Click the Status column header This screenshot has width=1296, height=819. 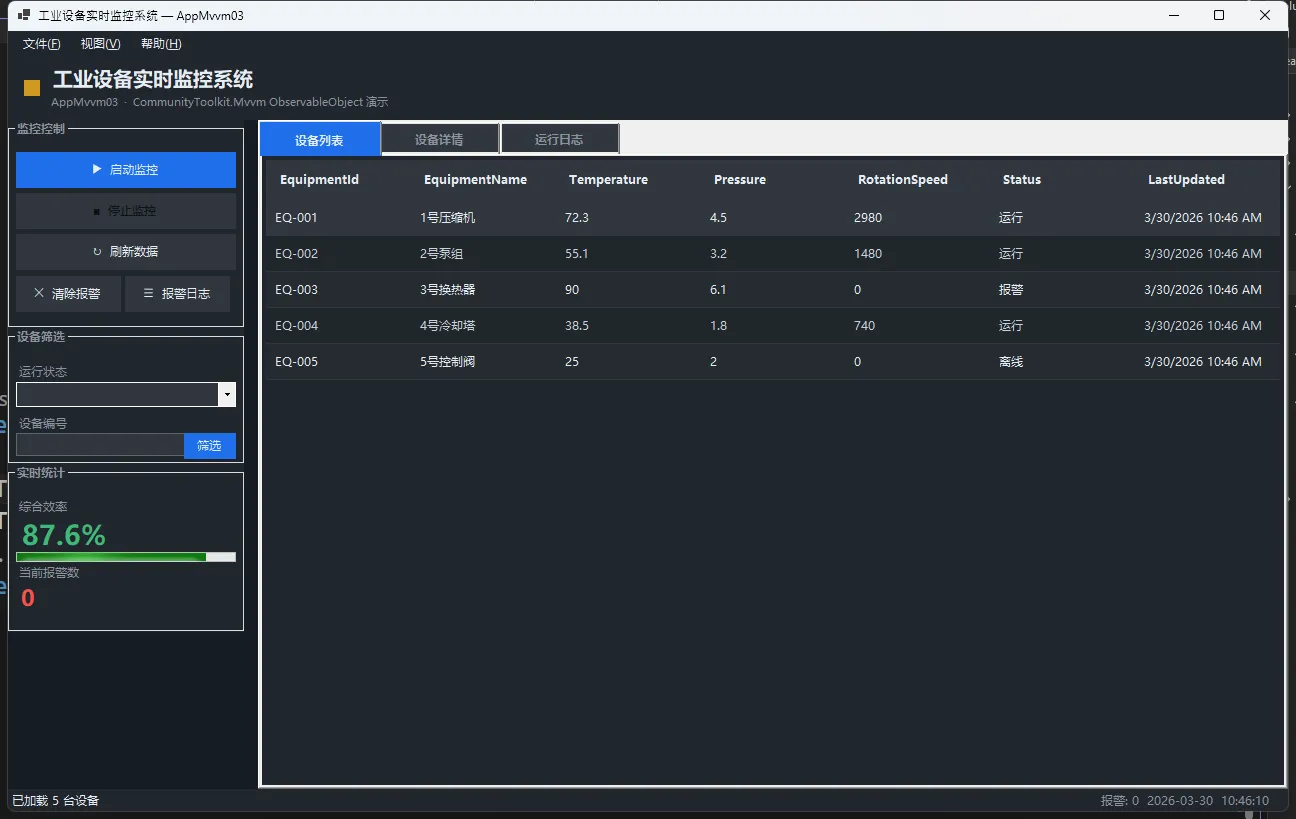point(1021,180)
